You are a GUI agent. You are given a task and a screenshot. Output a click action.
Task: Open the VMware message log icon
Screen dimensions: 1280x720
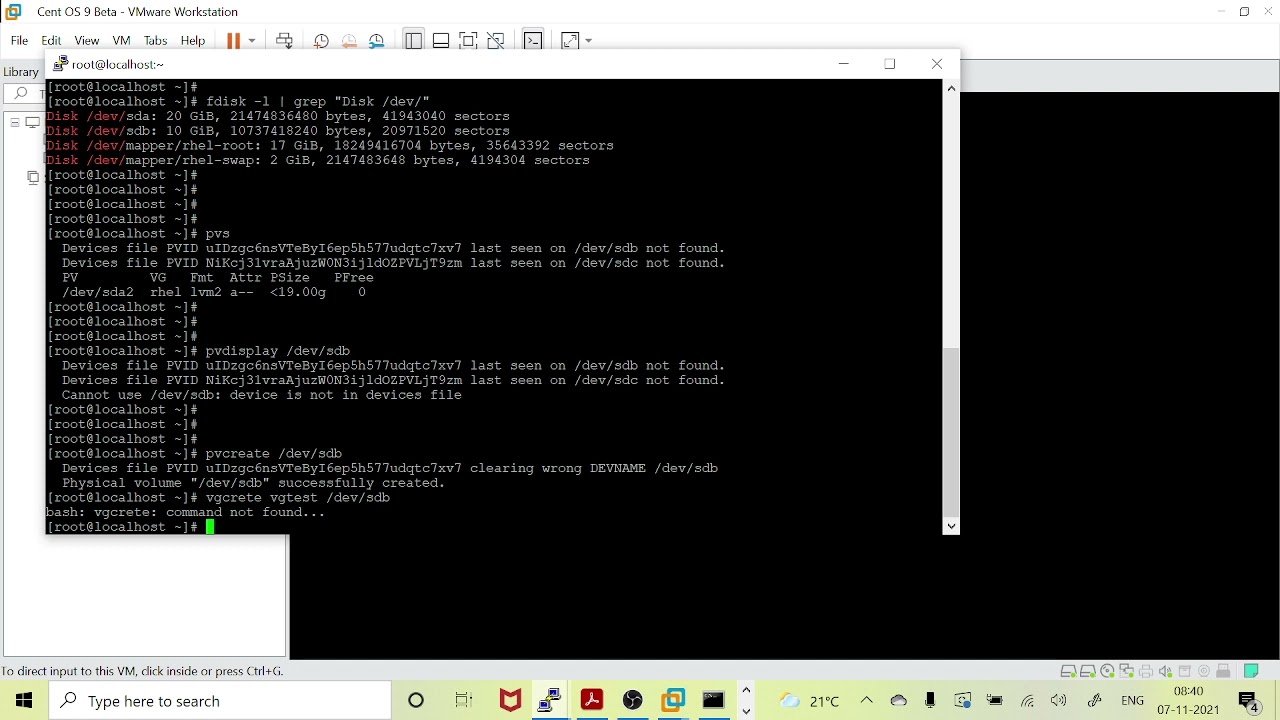(1252, 672)
